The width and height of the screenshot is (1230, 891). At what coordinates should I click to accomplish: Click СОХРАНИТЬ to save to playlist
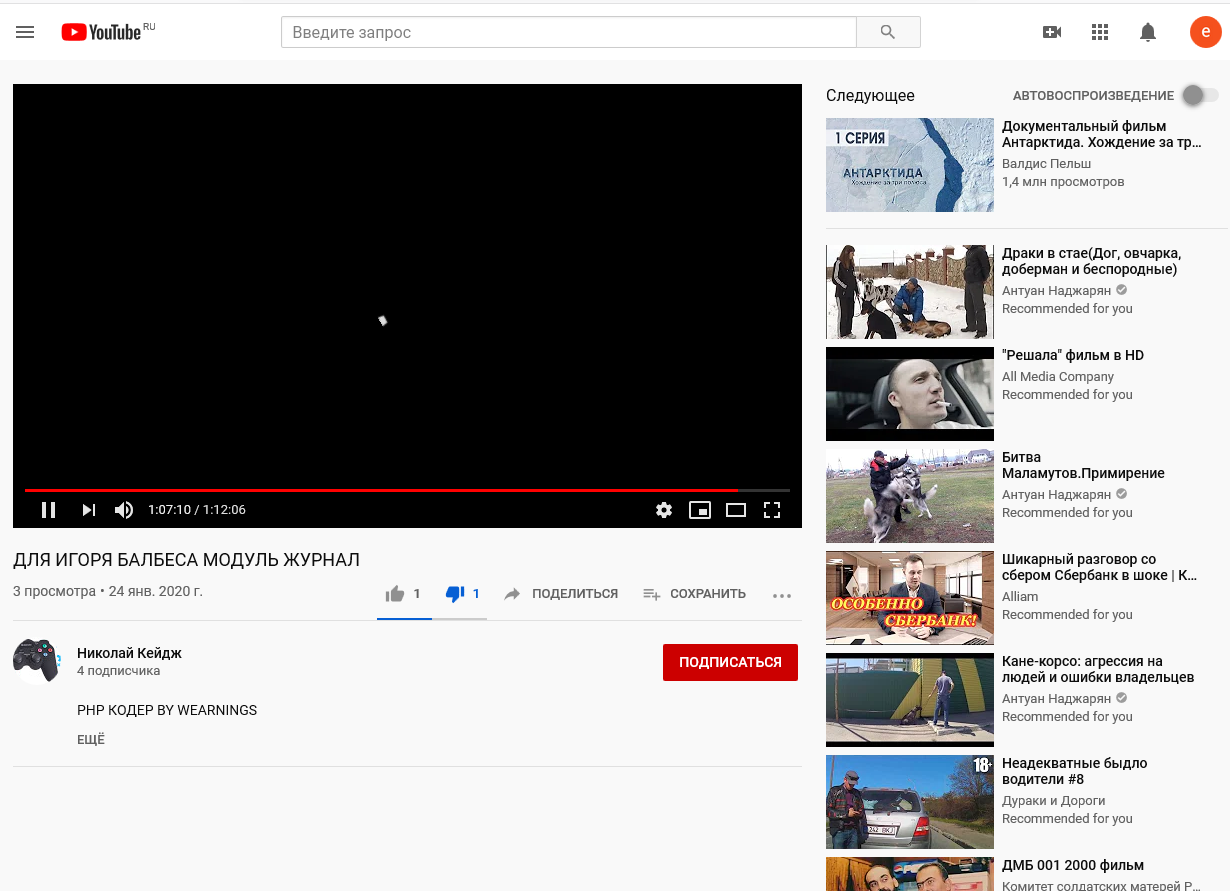[x=695, y=594]
